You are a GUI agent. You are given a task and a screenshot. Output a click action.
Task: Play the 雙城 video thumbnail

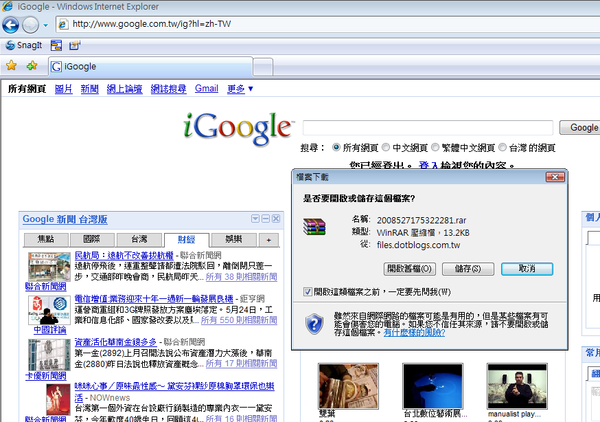(x=348, y=386)
